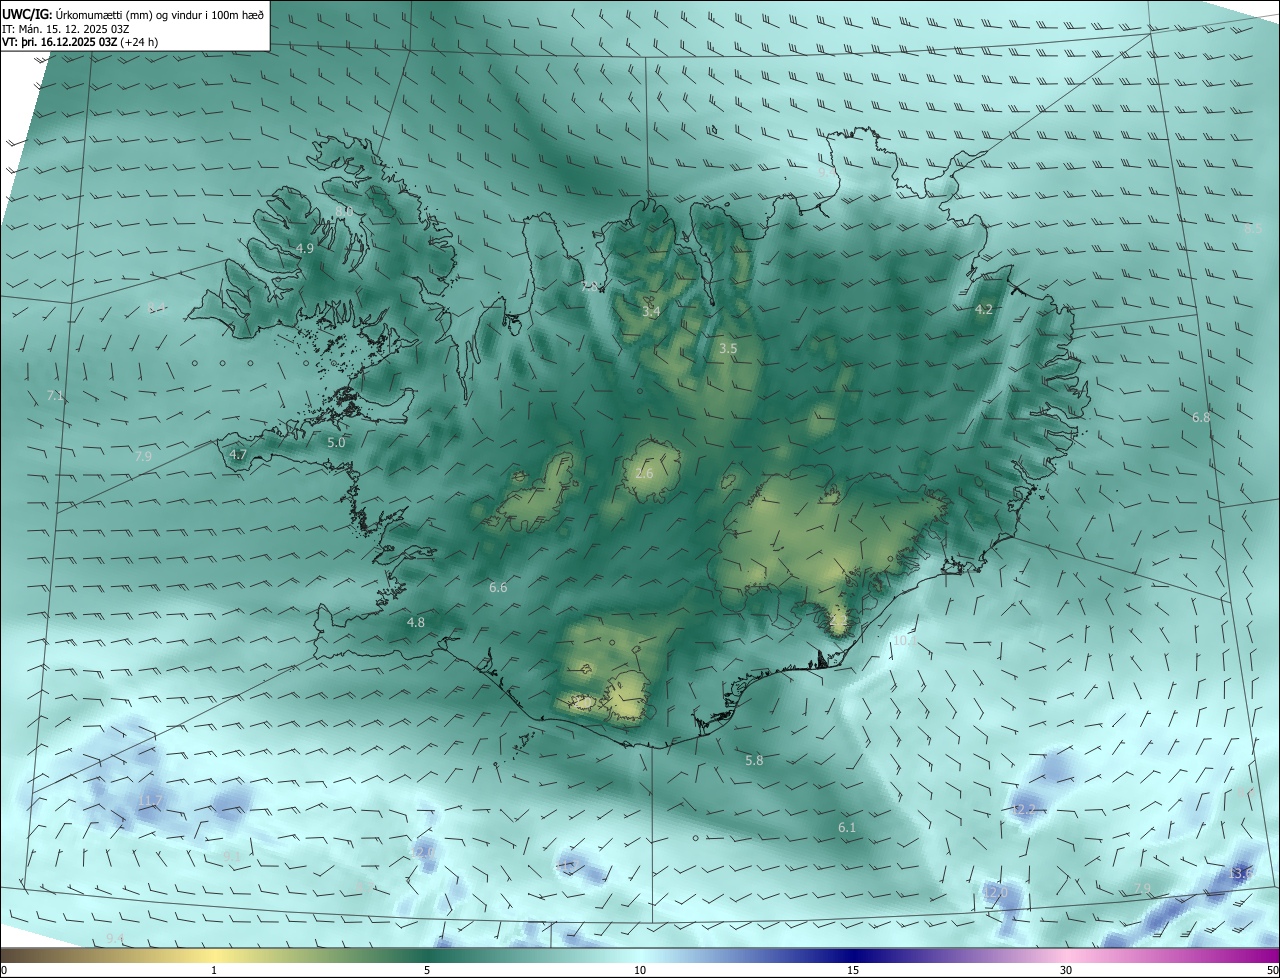The height and width of the screenshot is (978, 1280).
Task: Click the 6.1 value south of Iceland
Action: click(847, 828)
